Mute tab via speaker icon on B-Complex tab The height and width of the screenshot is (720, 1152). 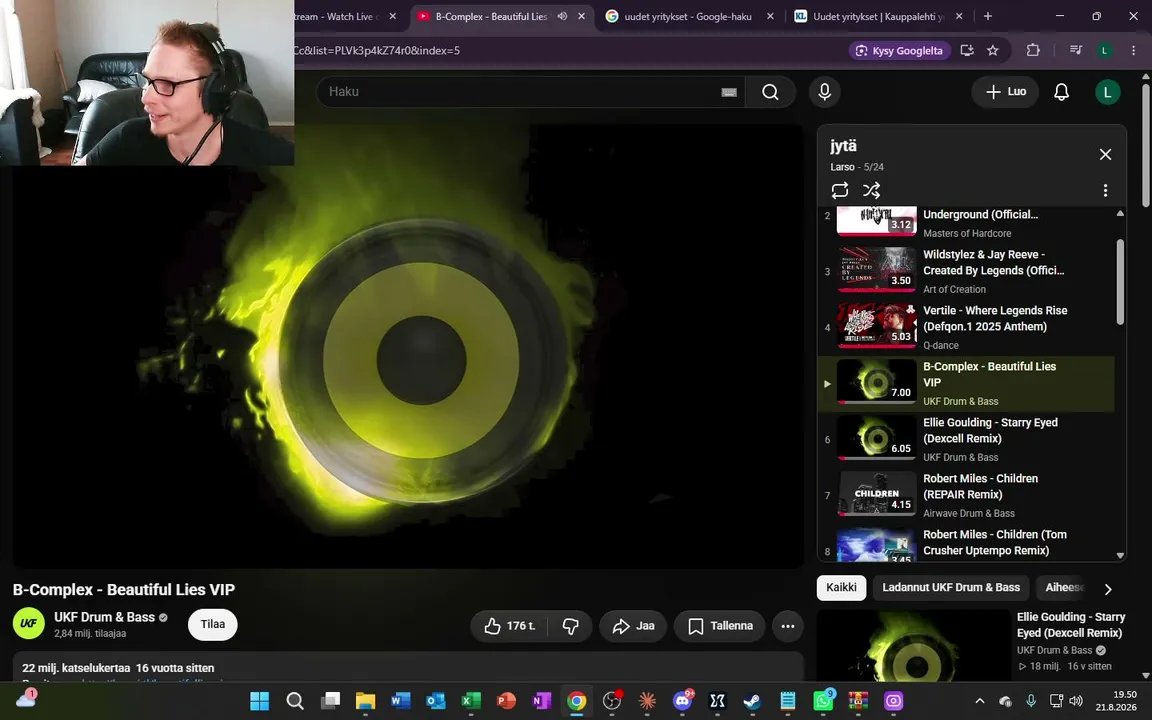562,16
